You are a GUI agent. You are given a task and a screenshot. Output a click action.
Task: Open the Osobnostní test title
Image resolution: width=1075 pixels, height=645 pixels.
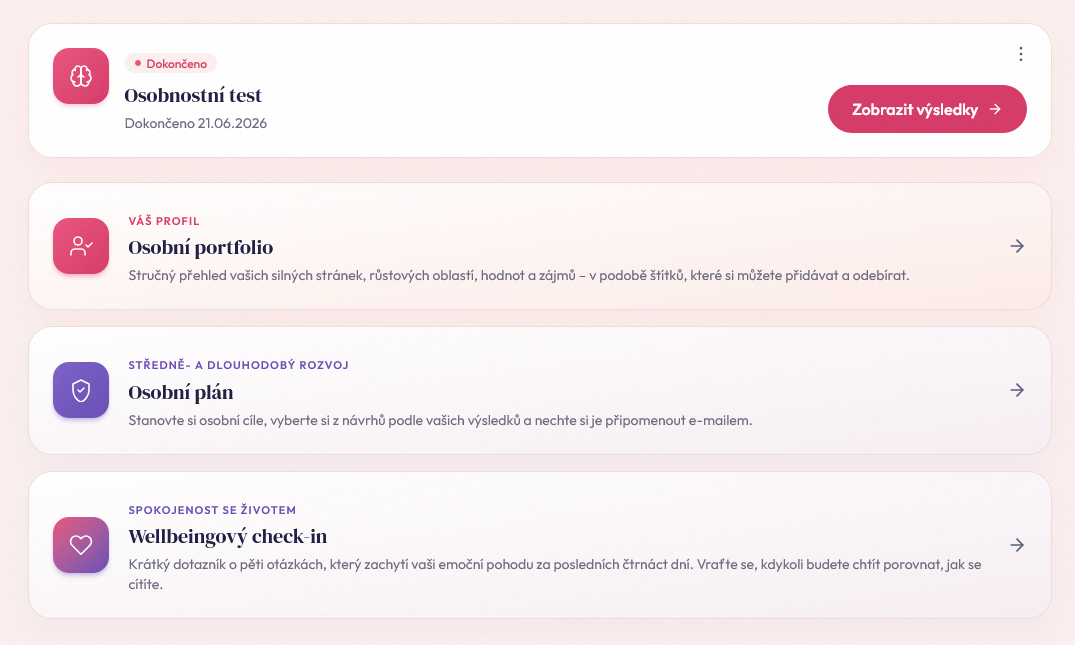coord(193,95)
